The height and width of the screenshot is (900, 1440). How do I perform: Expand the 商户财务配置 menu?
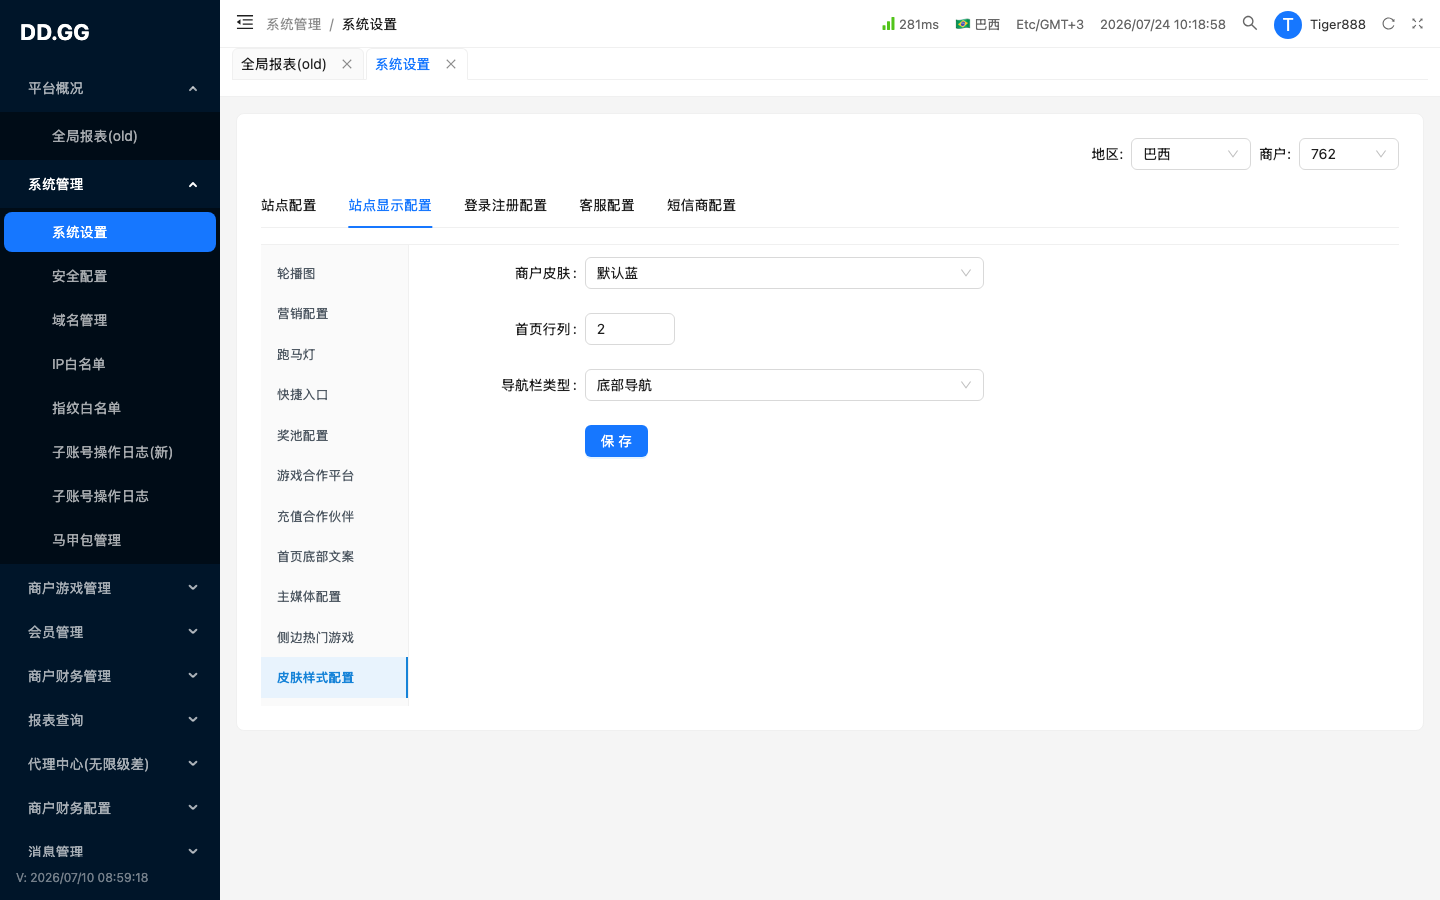[110, 808]
